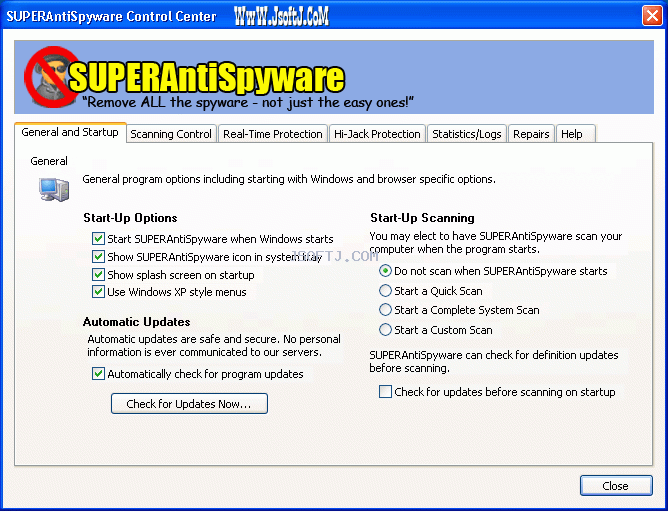Switch to the Hi-Jack Protection tab

coord(377,134)
